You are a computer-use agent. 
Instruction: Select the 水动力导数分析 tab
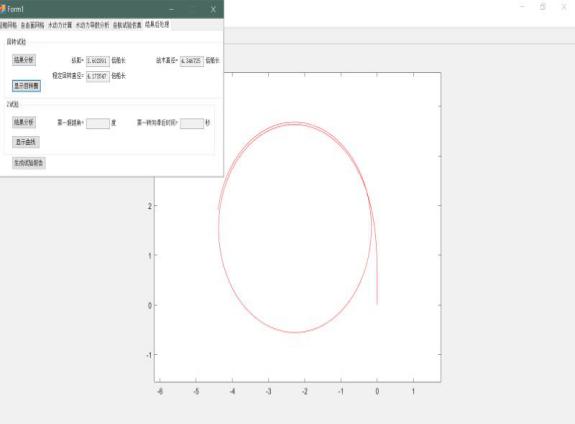(x=92, y=25)
